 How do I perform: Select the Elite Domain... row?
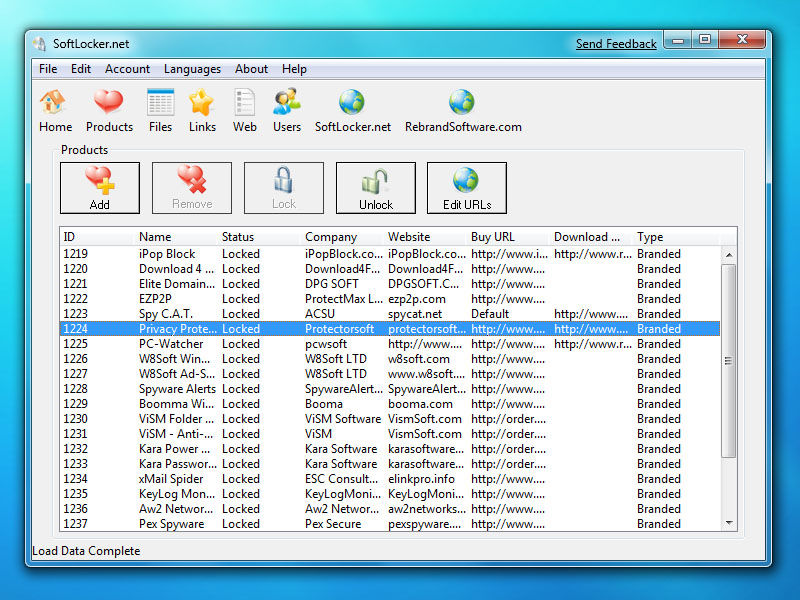pos(390,284)
